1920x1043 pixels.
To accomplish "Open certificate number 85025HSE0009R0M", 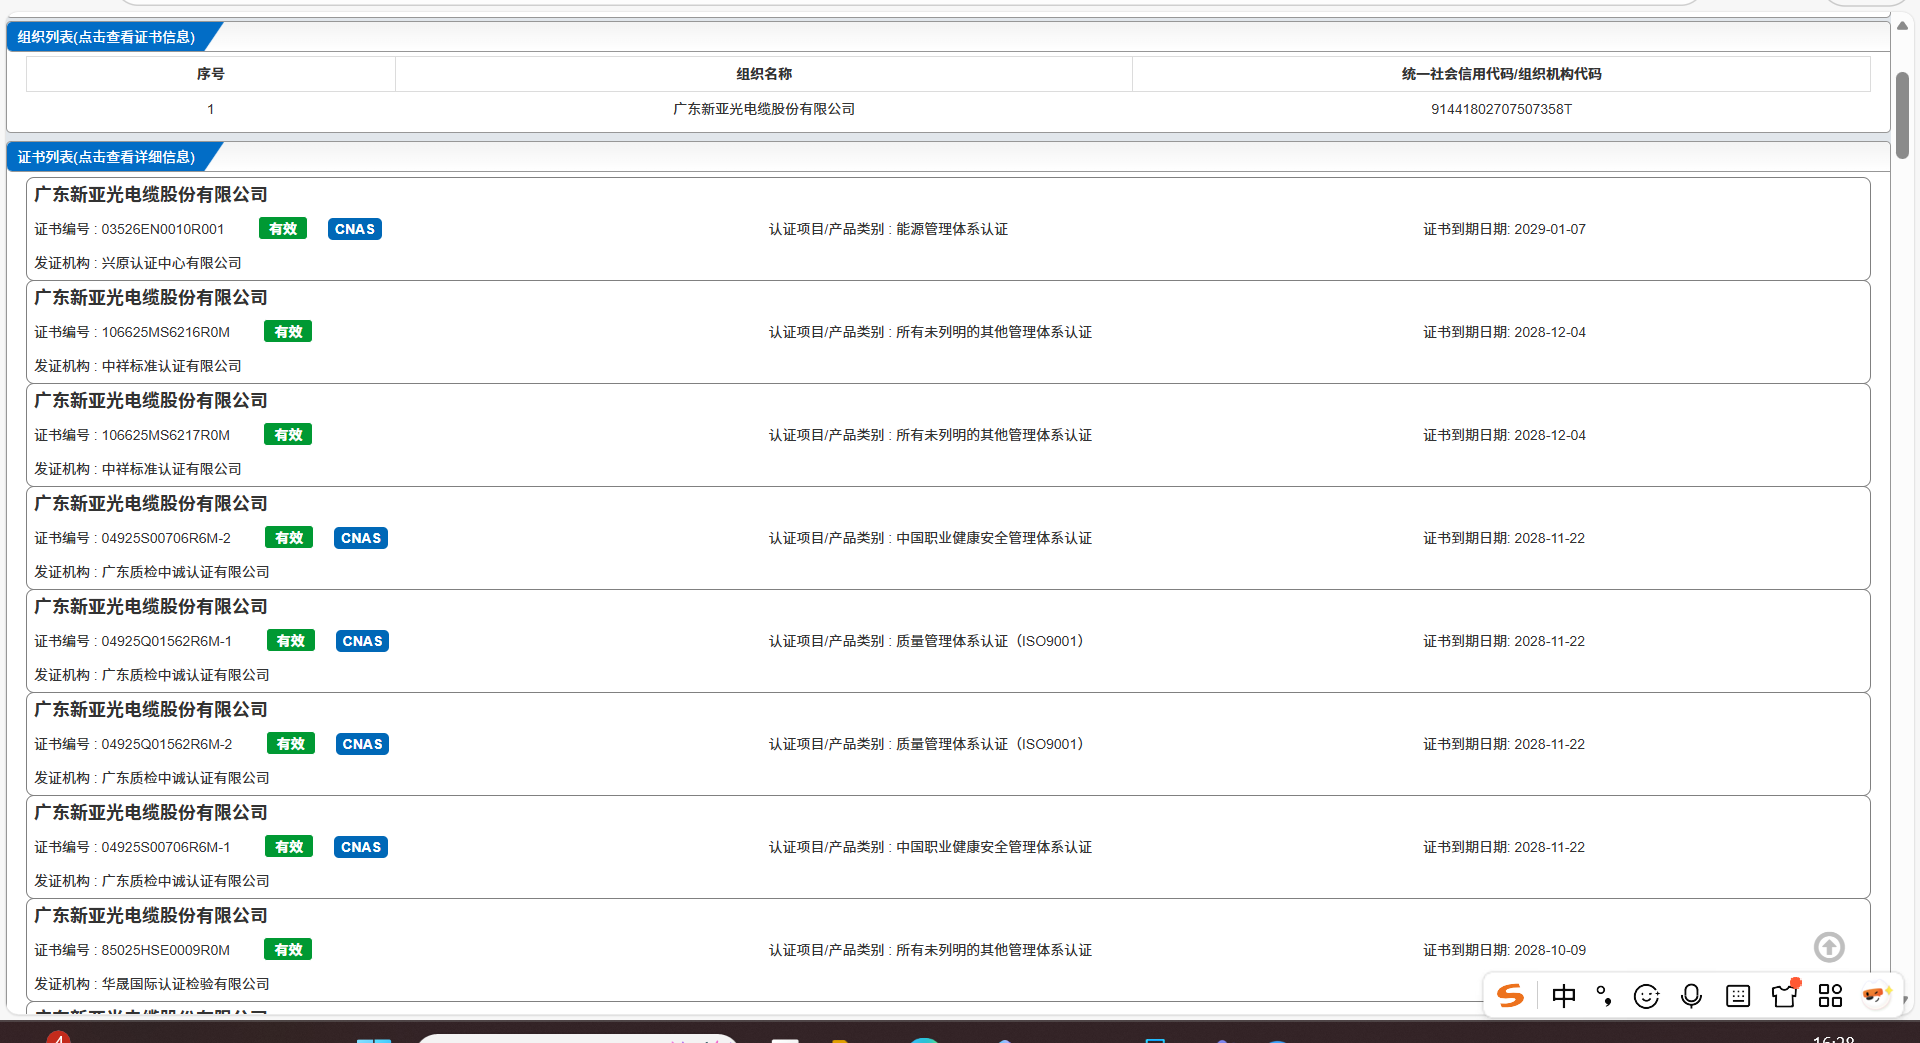I will (x=166, y=950).
